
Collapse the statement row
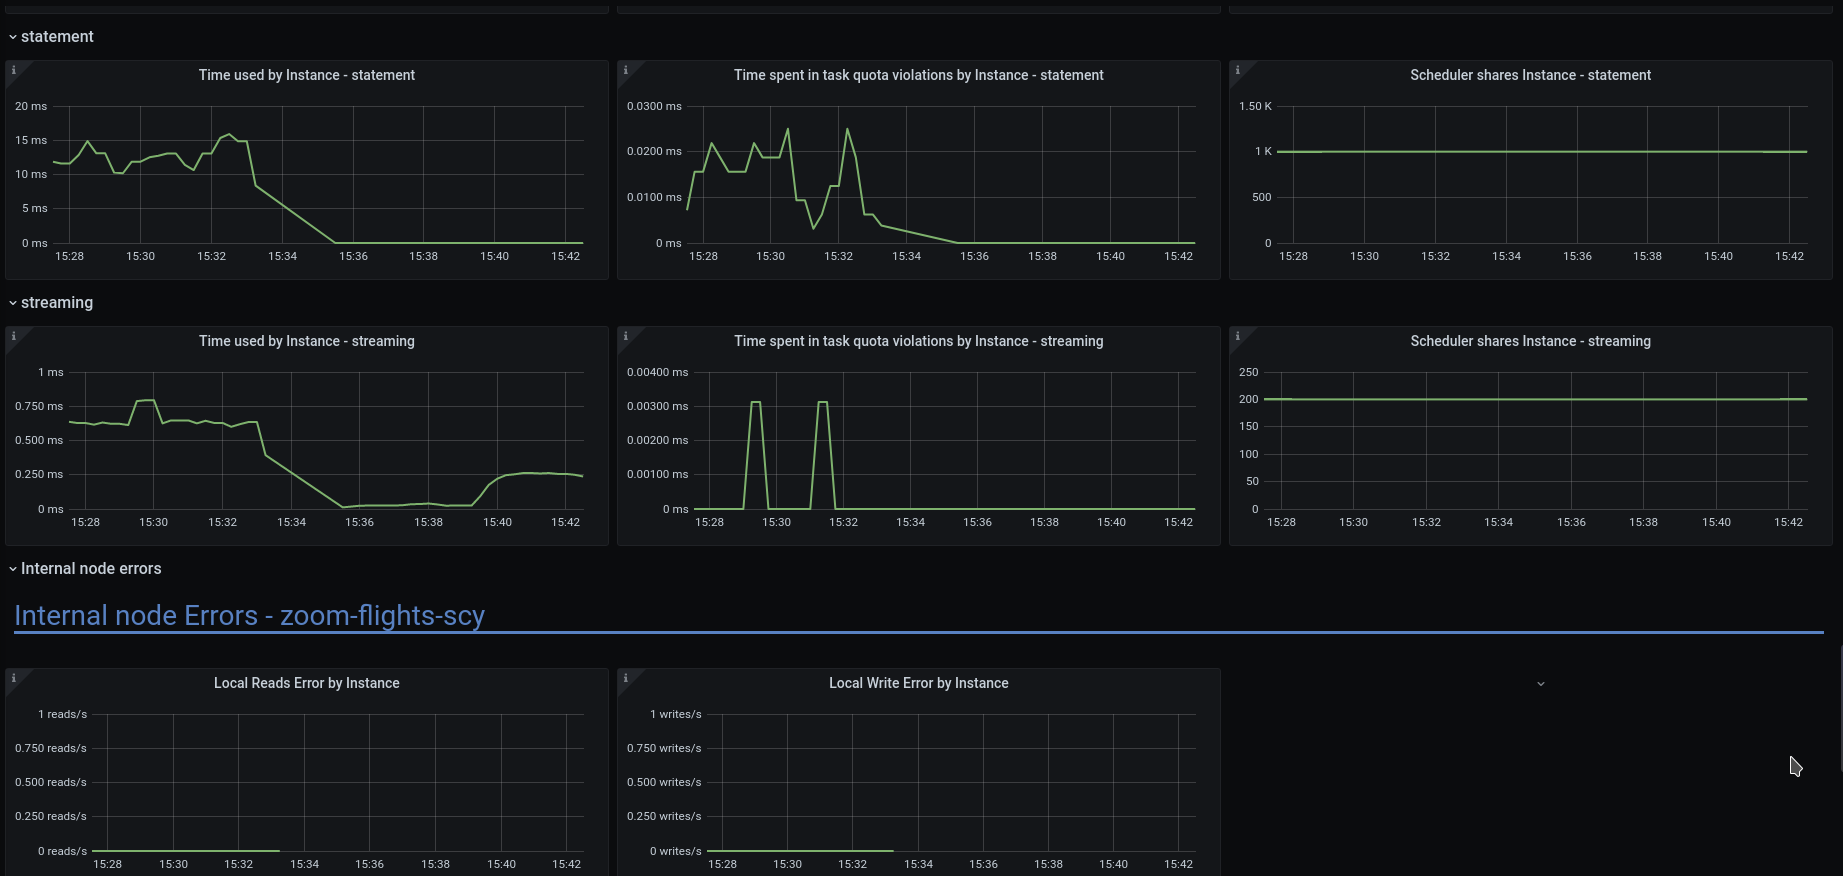click(x=51, y=36)
